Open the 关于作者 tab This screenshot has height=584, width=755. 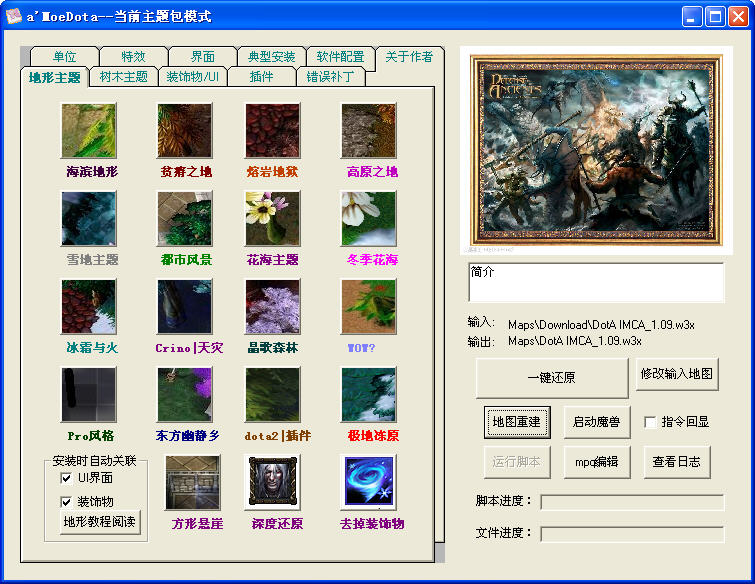(x=409, y=57)
